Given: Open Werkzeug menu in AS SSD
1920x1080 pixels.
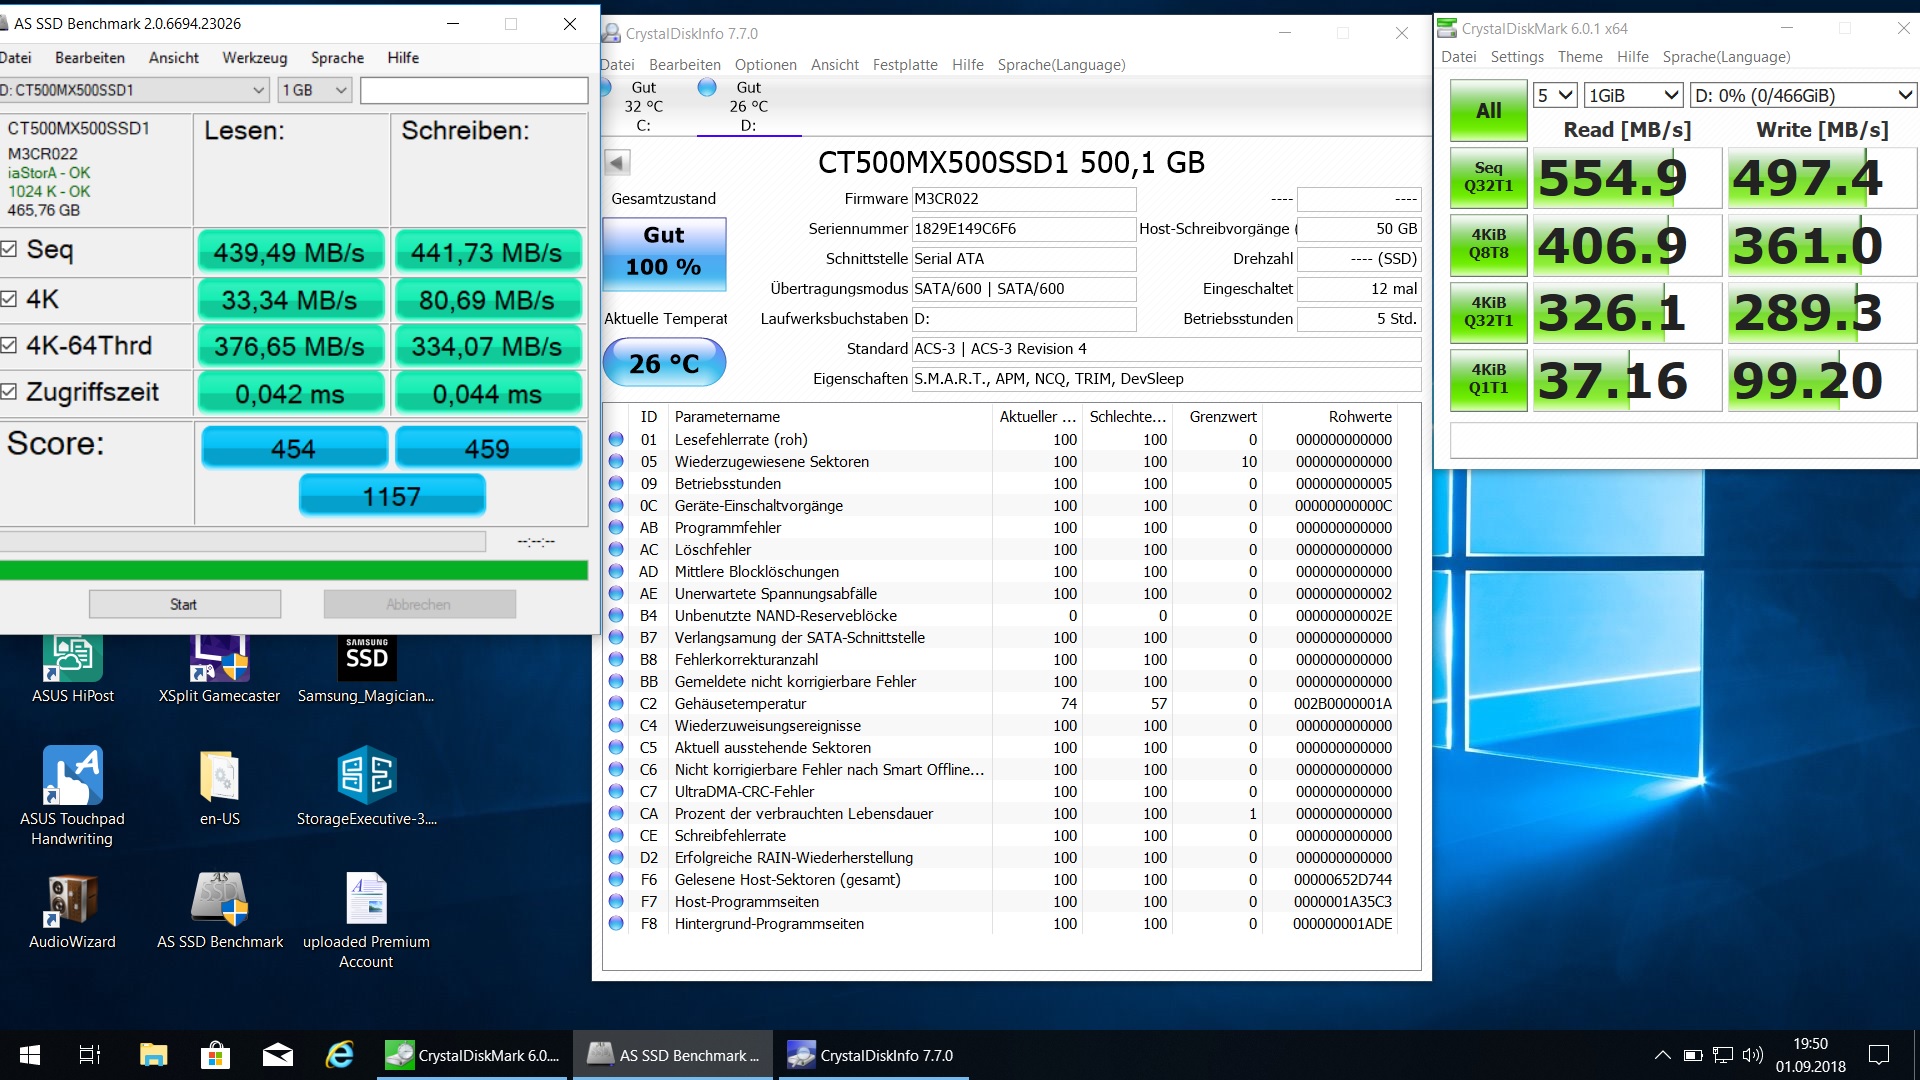Looking at the screenshot, I should coord(254,58).
